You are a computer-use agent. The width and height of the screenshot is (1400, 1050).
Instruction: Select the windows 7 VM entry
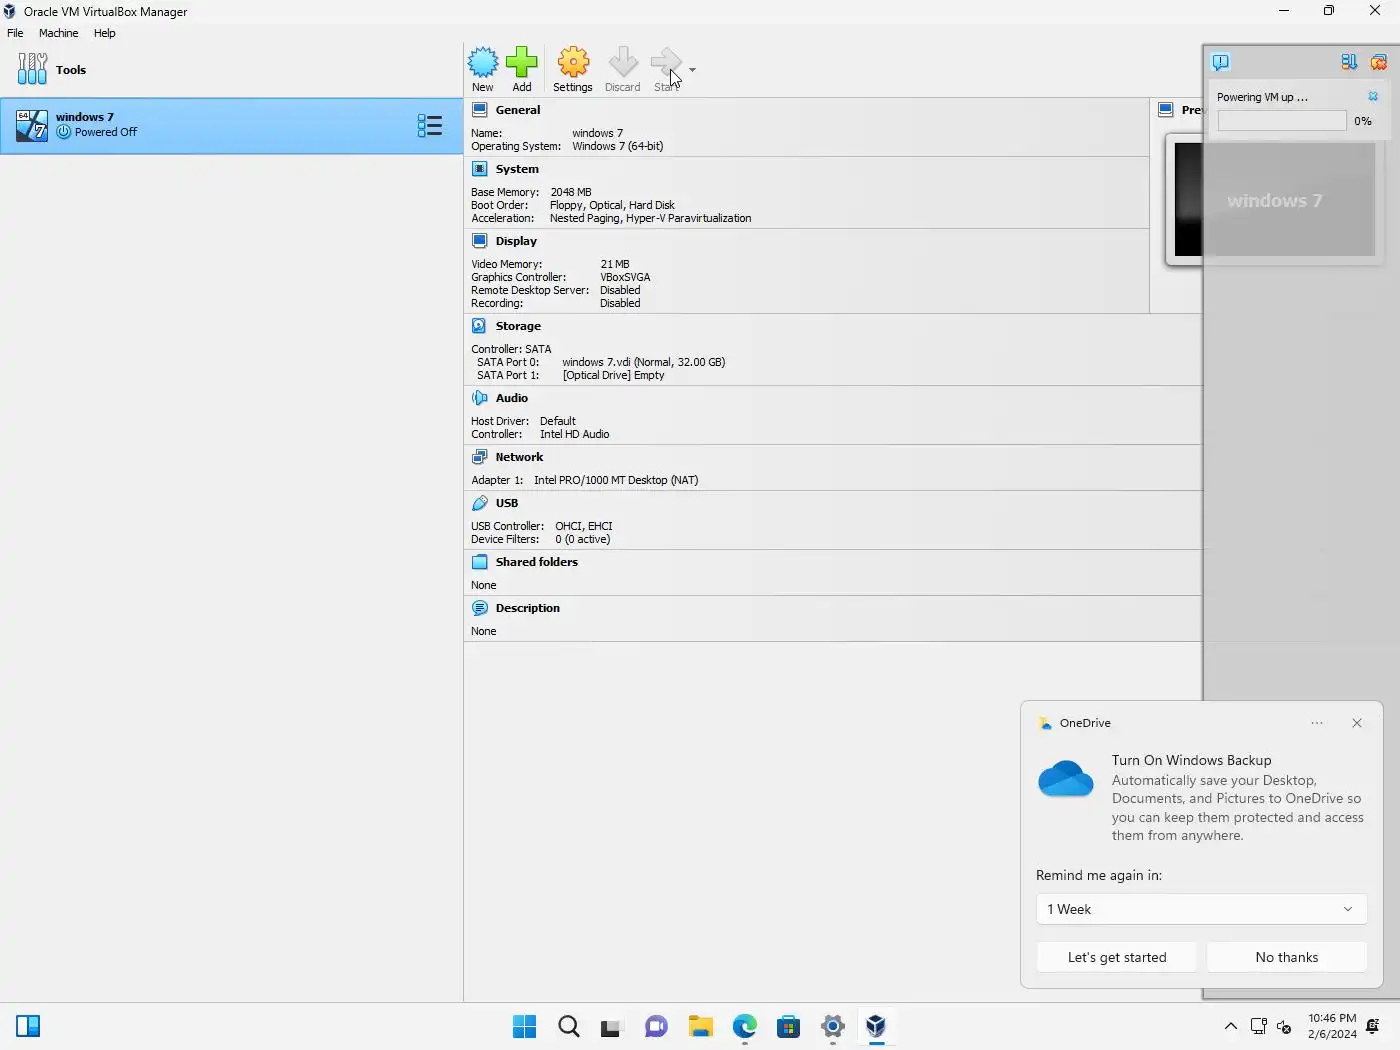click(231, 125)
